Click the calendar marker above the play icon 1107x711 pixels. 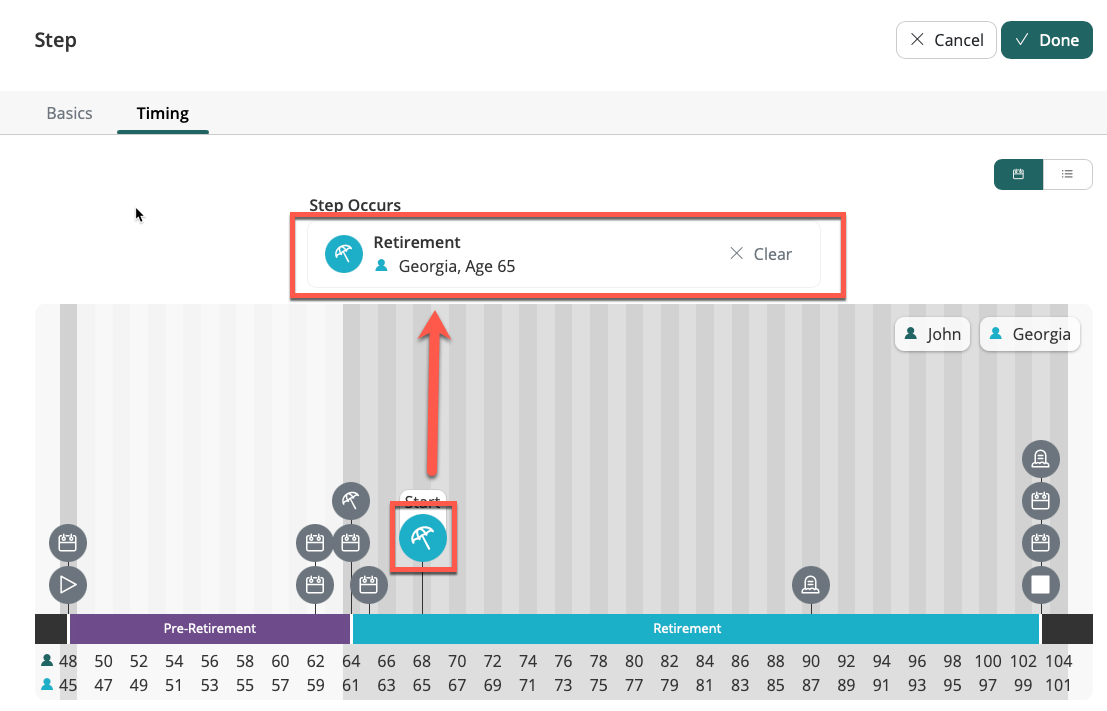click(x=68, y=544)
